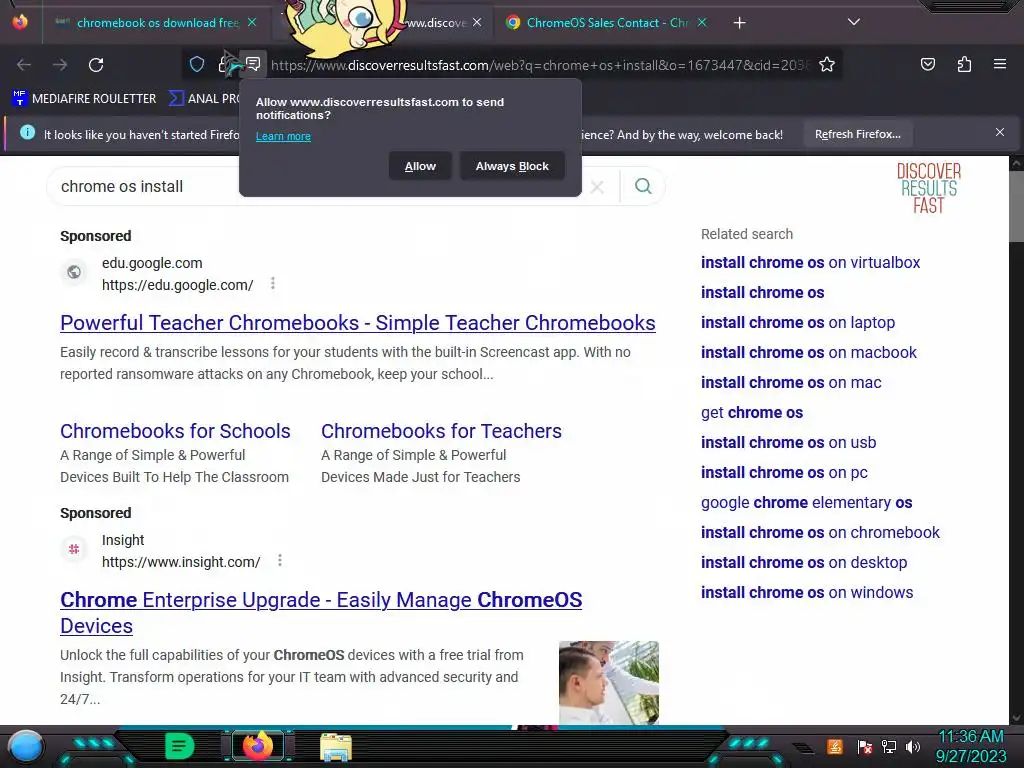The height and width of the screenshot is (768, 1024).
Task: Open File Explorer from taskbar
Action: 336,747
